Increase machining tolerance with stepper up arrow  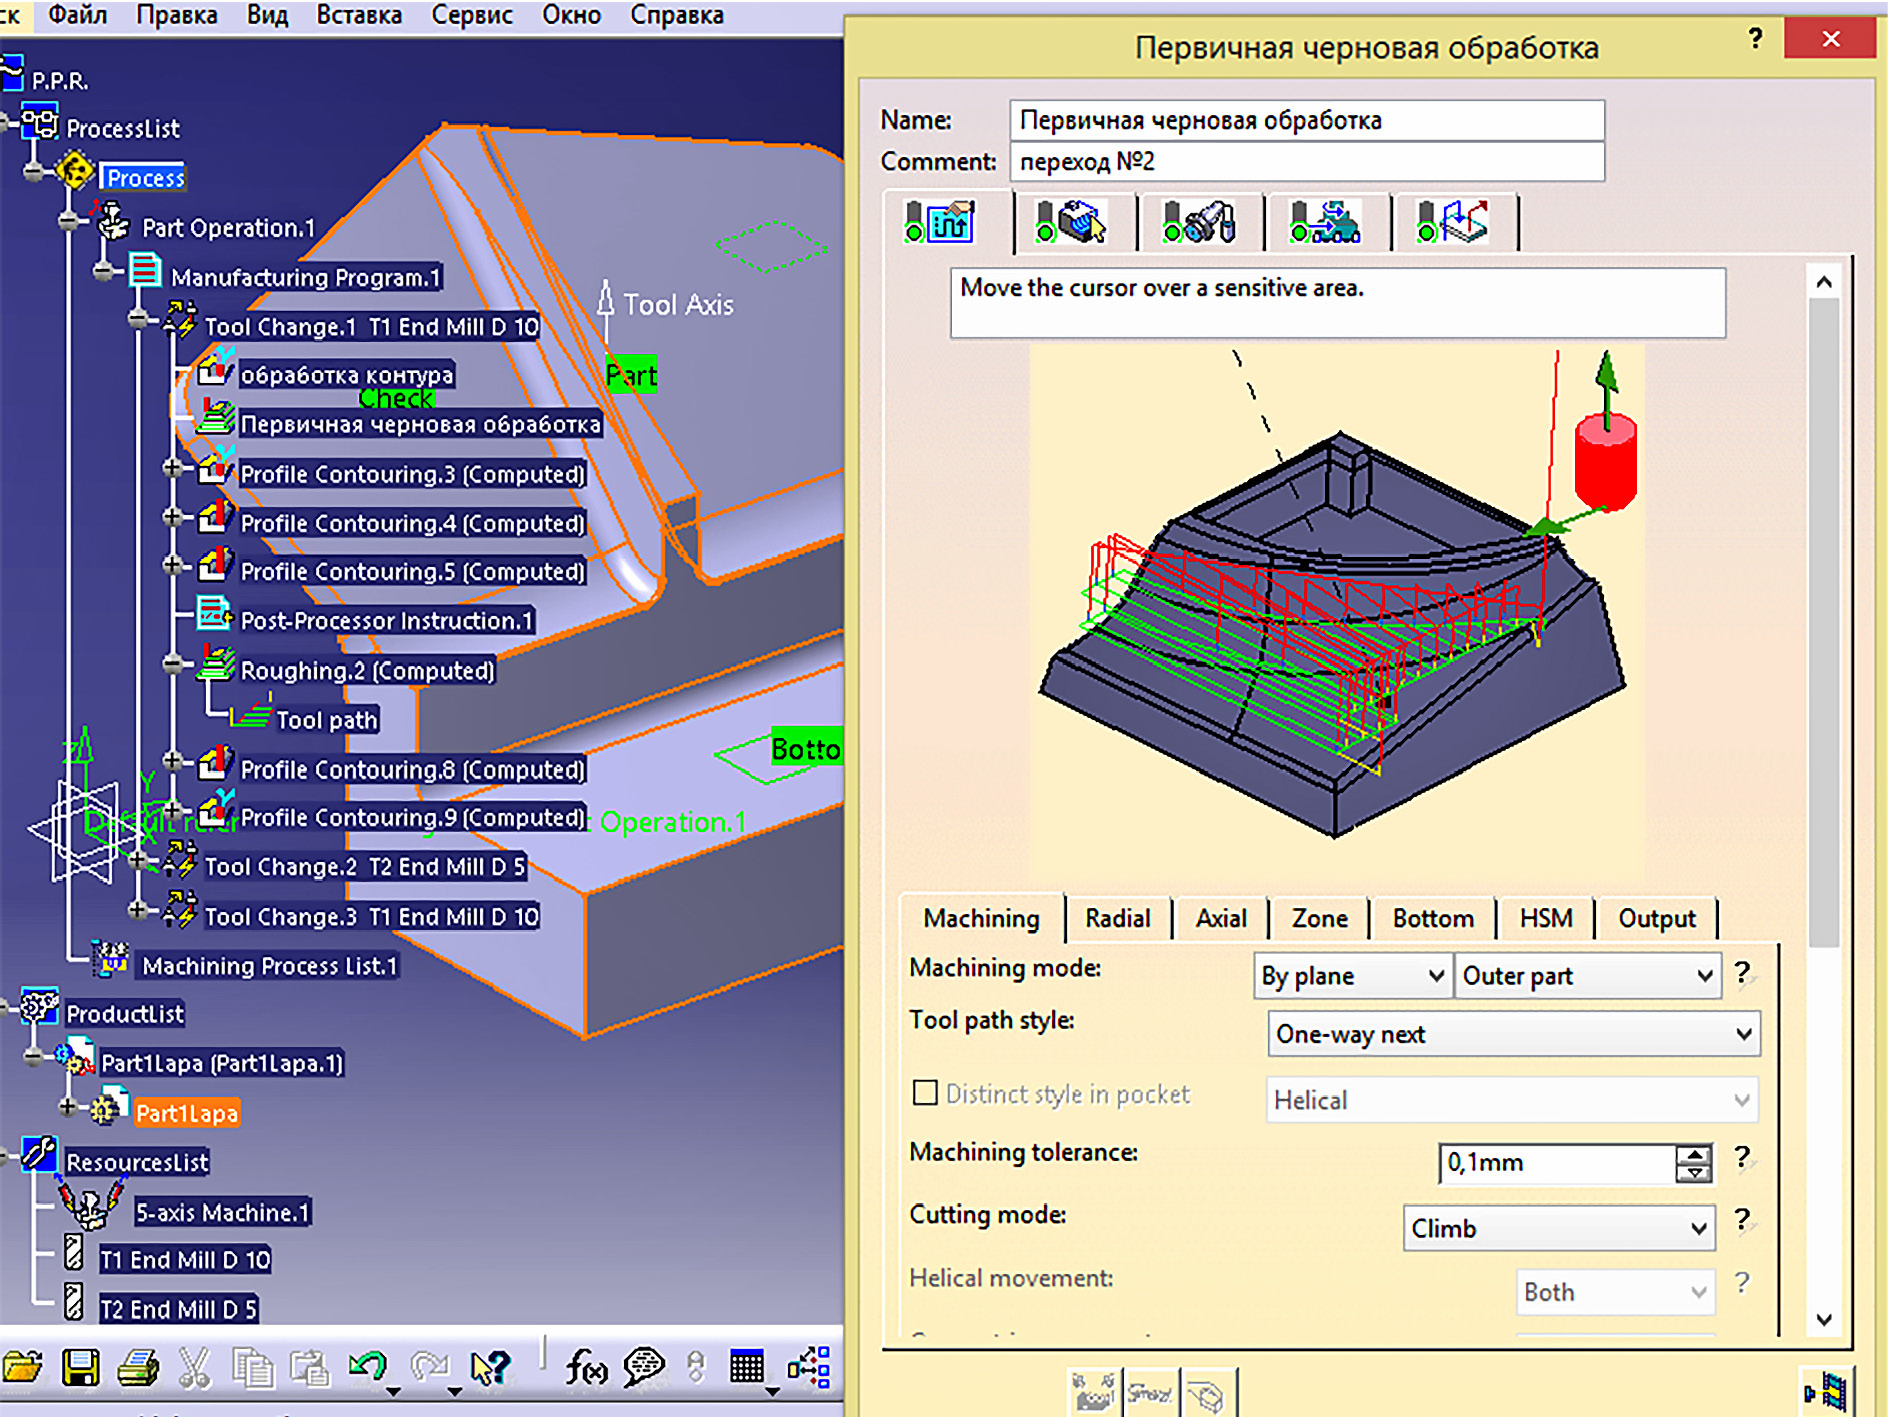click(1694, 1154)
